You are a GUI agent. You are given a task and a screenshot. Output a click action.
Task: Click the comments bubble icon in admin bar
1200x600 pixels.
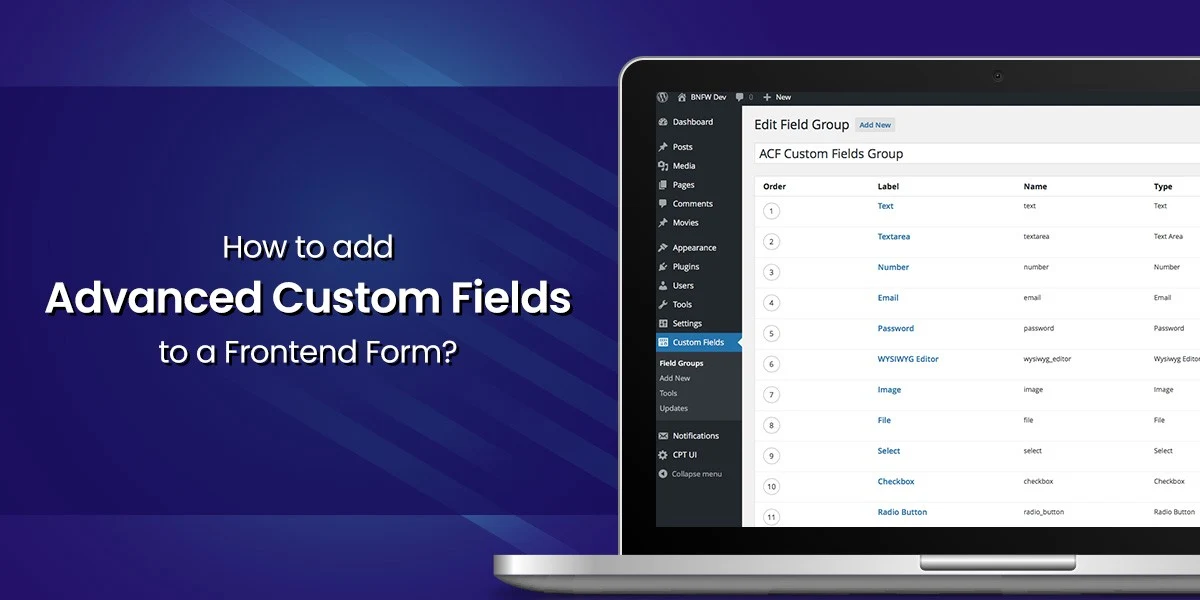tap(740, 97)
